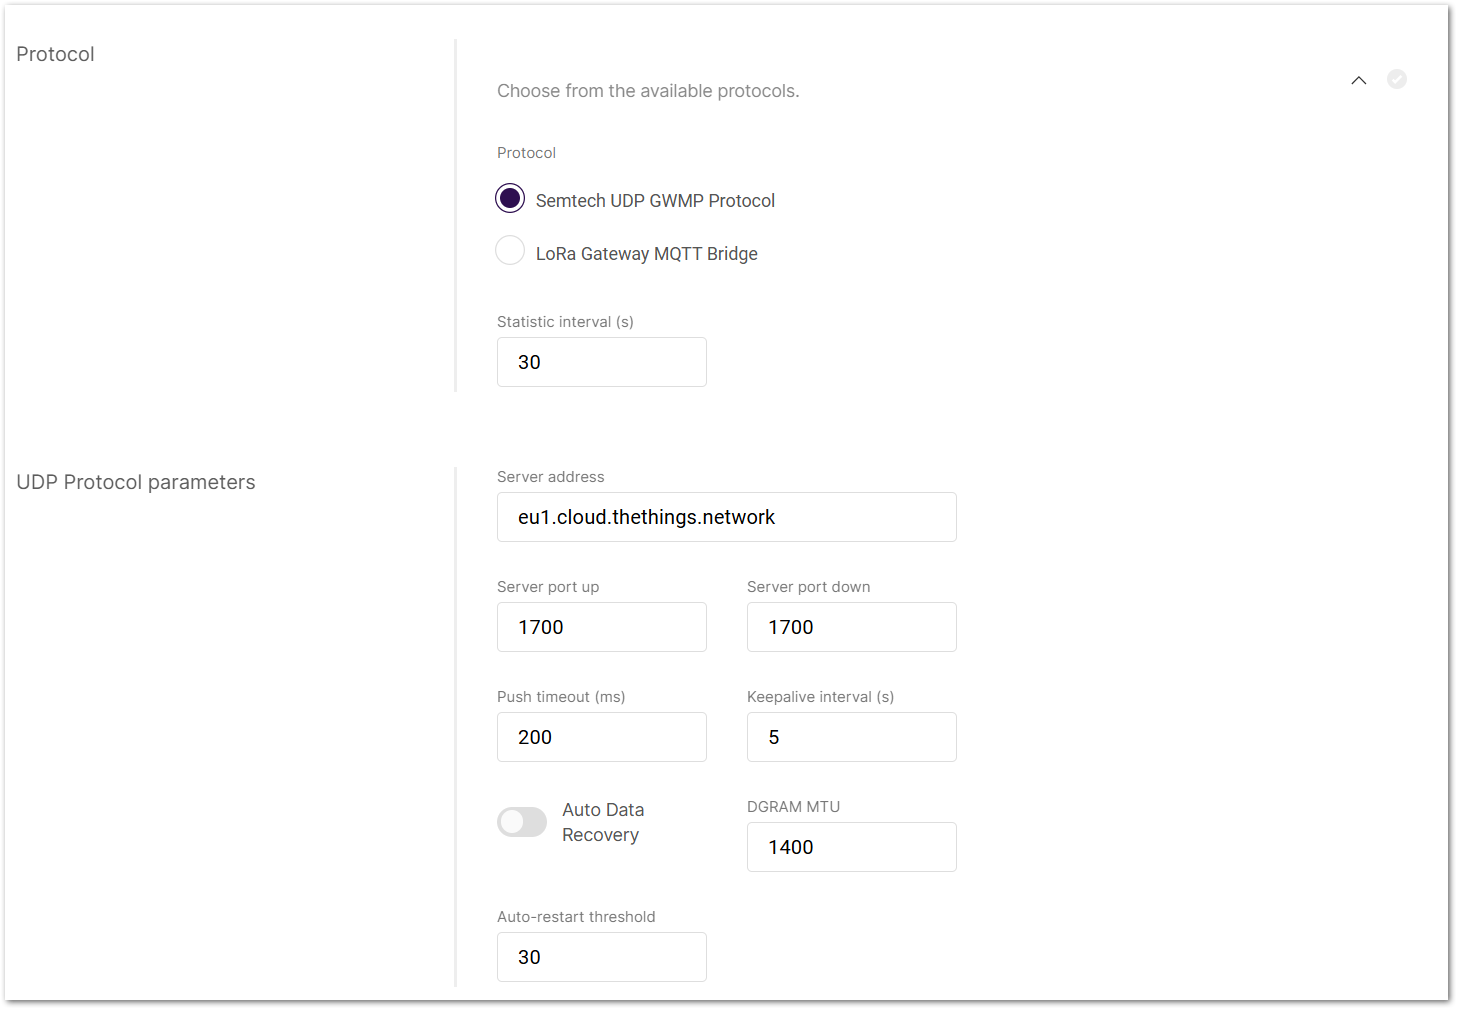Click inside the Push timeout field
Viewport: 1457px width, 1009px height.
point(601,737)
